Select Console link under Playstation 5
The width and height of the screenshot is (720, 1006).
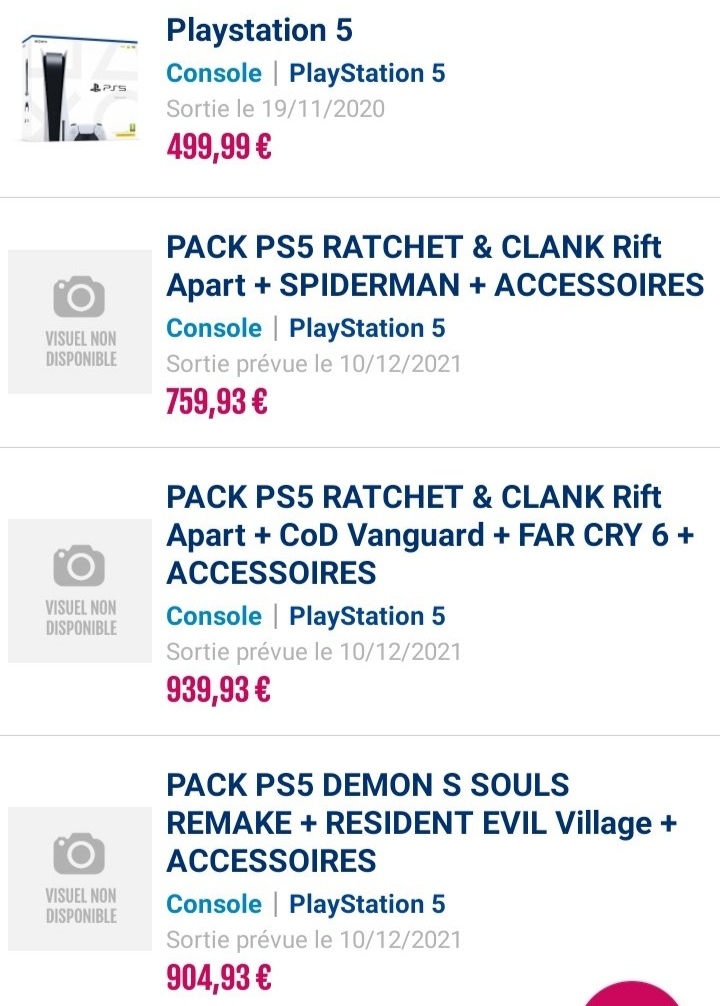tap(214, 73)
